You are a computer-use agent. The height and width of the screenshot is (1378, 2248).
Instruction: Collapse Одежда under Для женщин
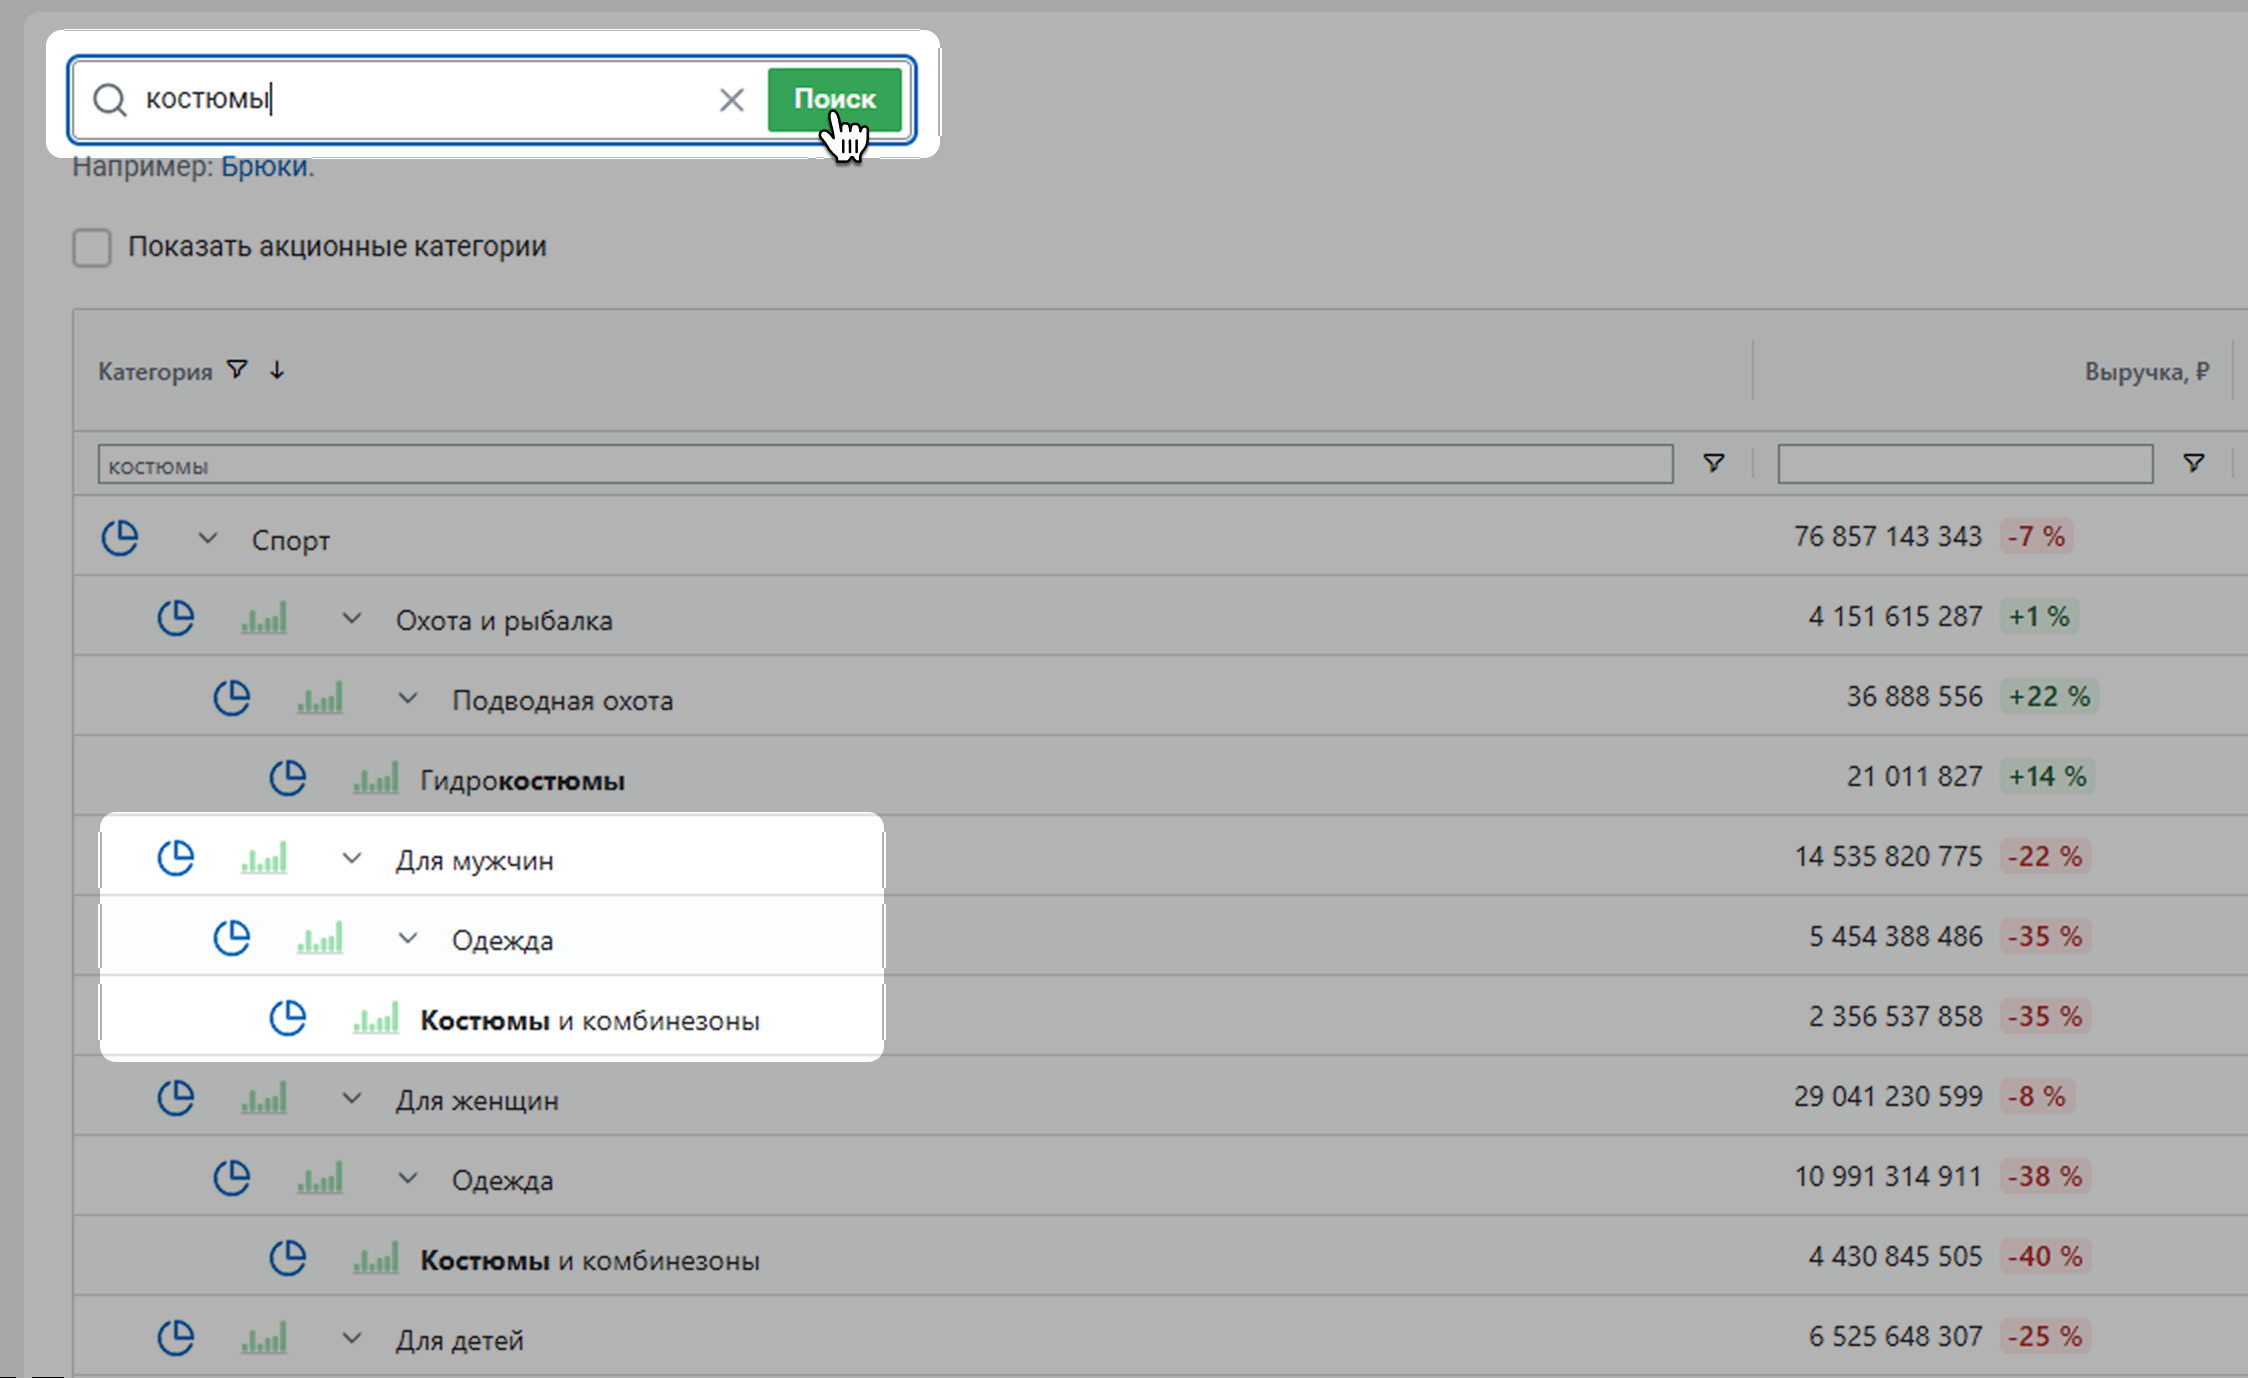(408, 1178)
